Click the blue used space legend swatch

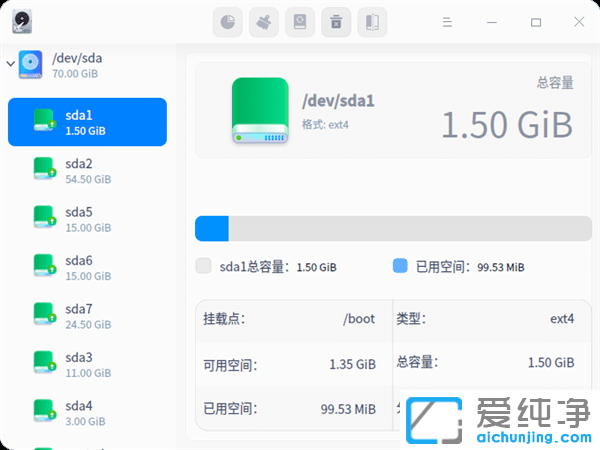point(400,266)
